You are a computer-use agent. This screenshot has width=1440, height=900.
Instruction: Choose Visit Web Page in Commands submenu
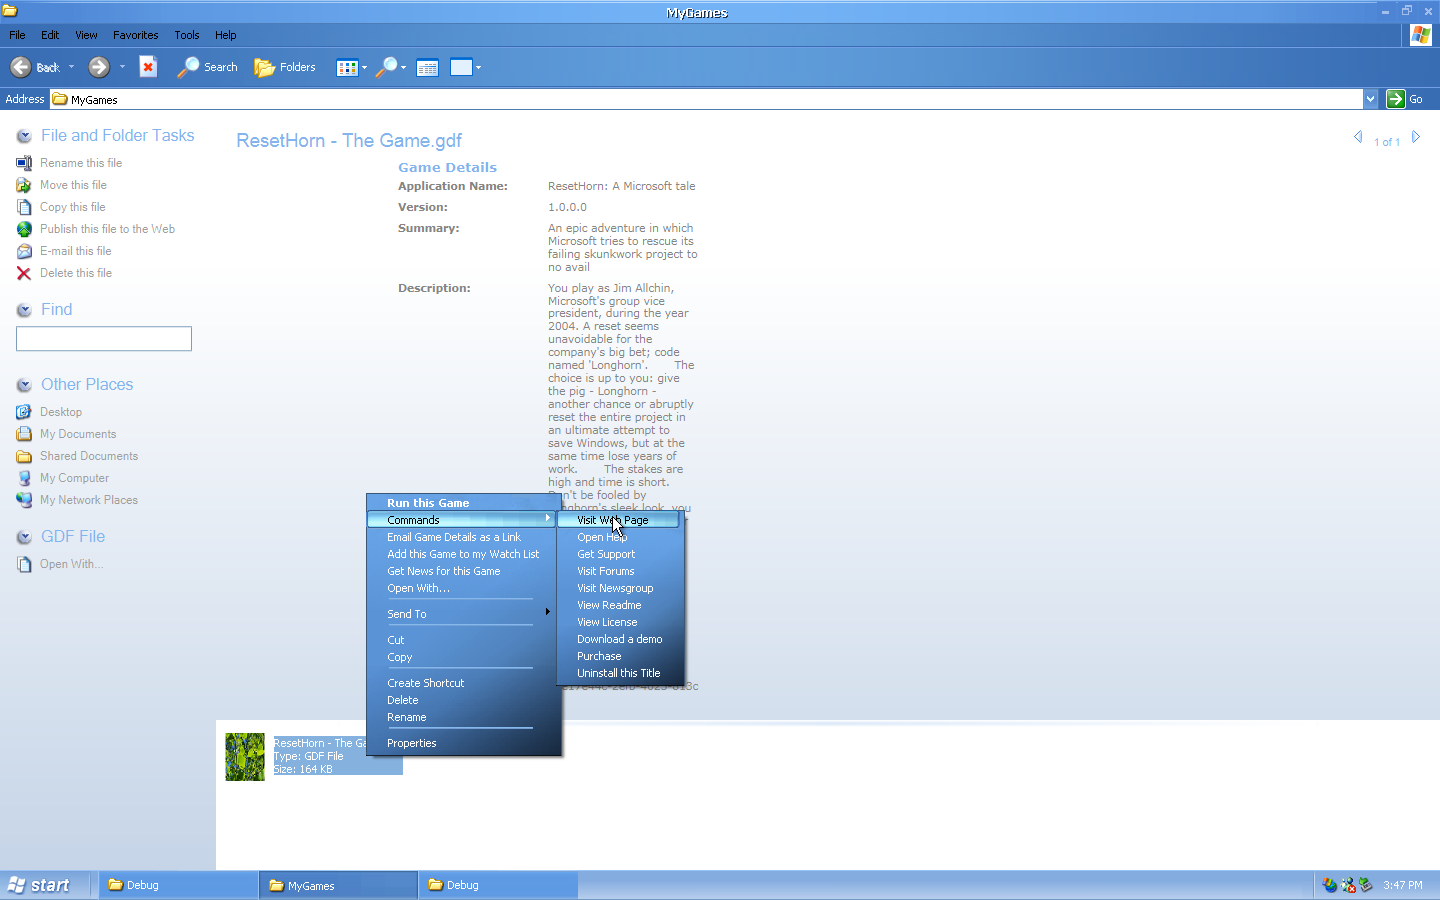[618, 520]
